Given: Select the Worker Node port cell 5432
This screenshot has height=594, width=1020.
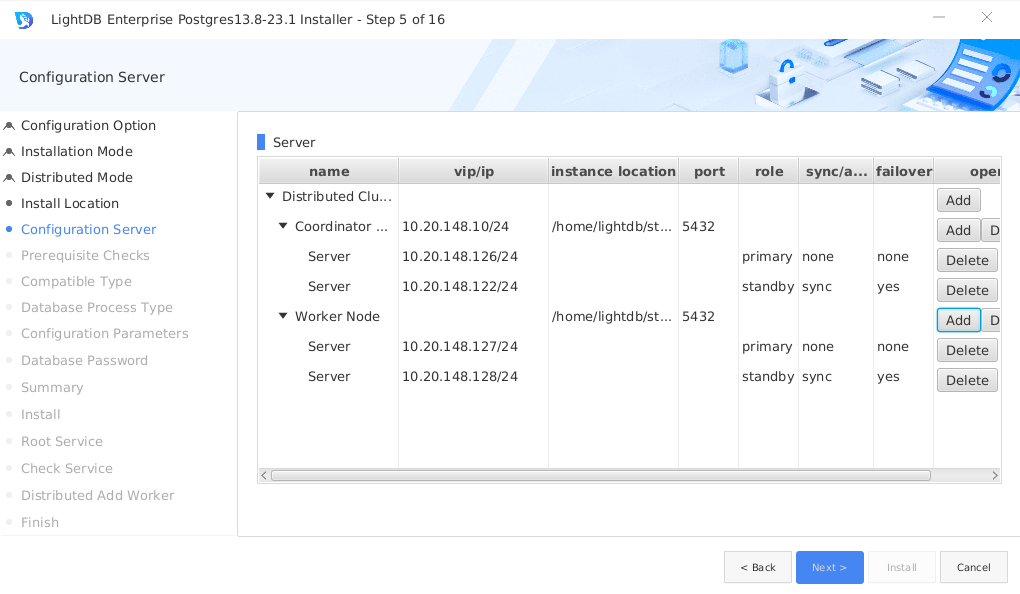Looking at the screenshot, I should pyautogui.click(x=708, y=316).
